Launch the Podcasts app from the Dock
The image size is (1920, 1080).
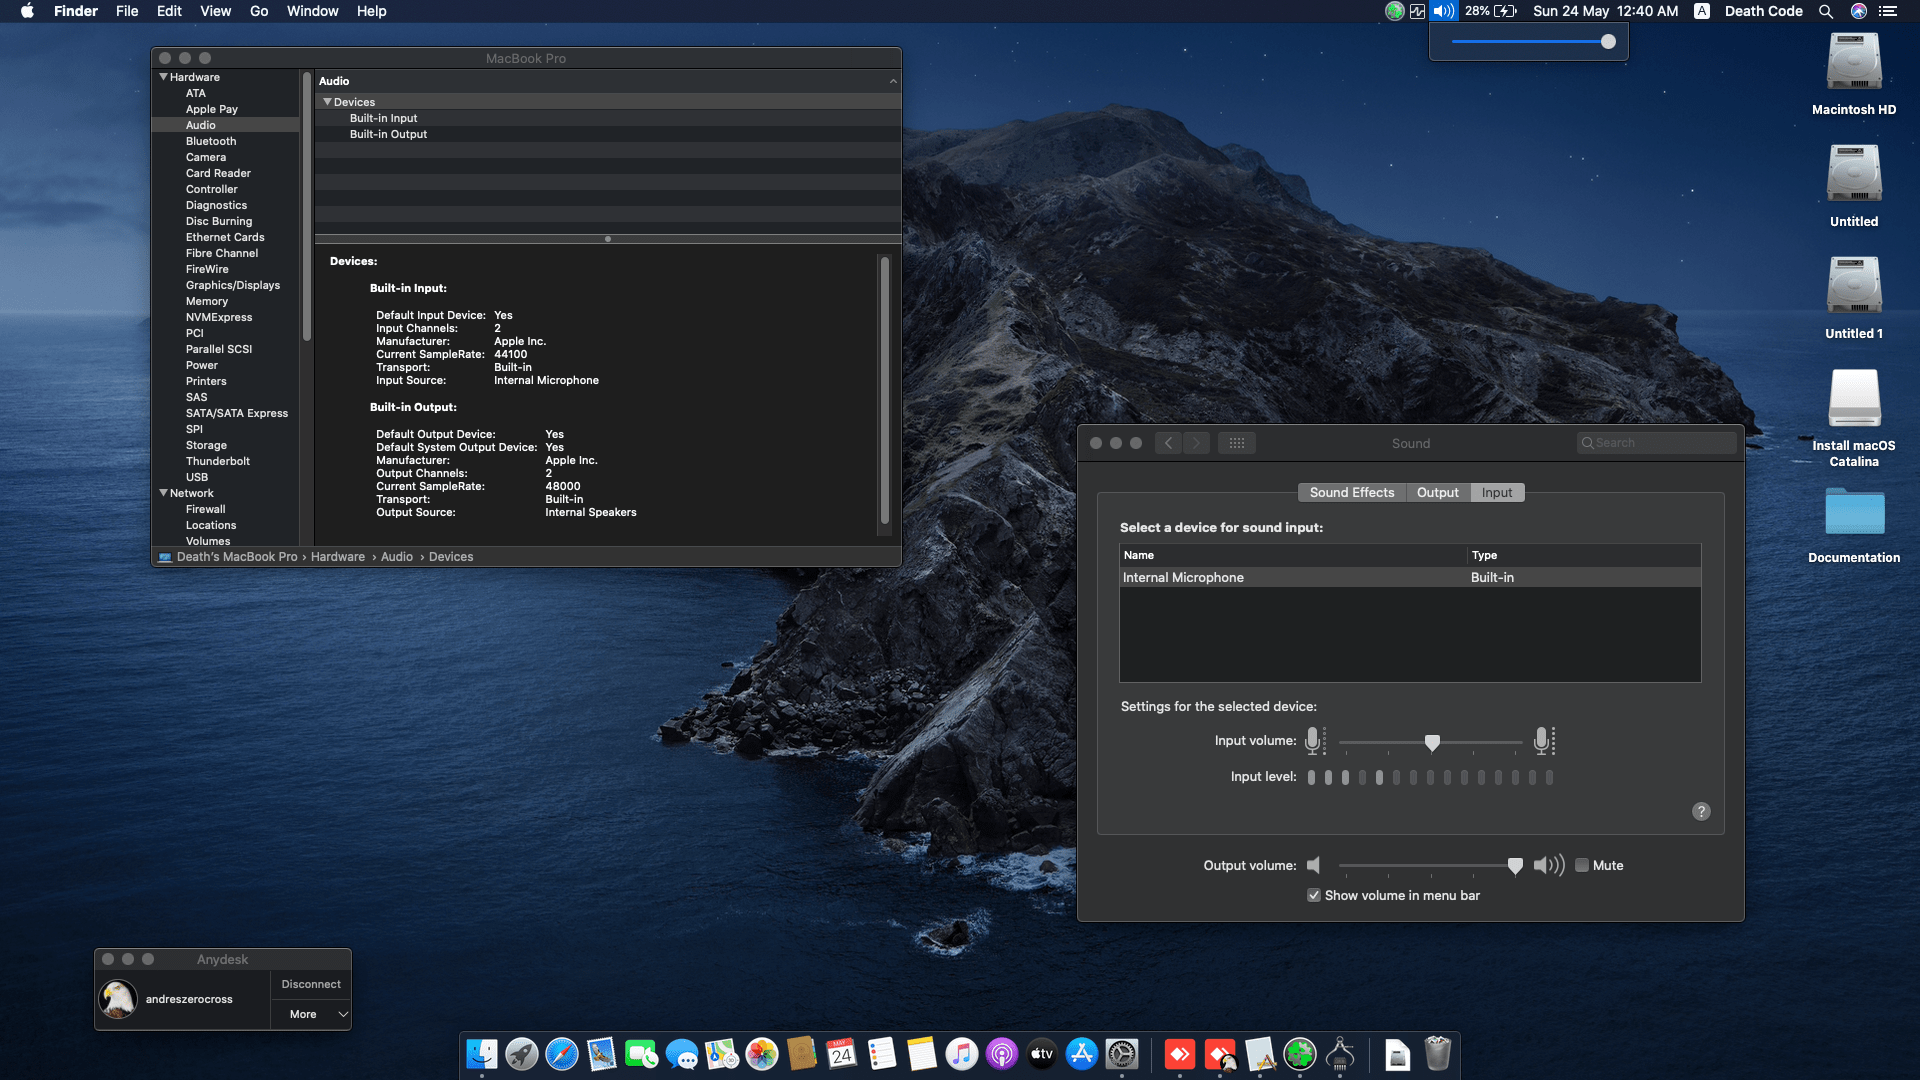pyautogui.click(x=1001, y=1055)
